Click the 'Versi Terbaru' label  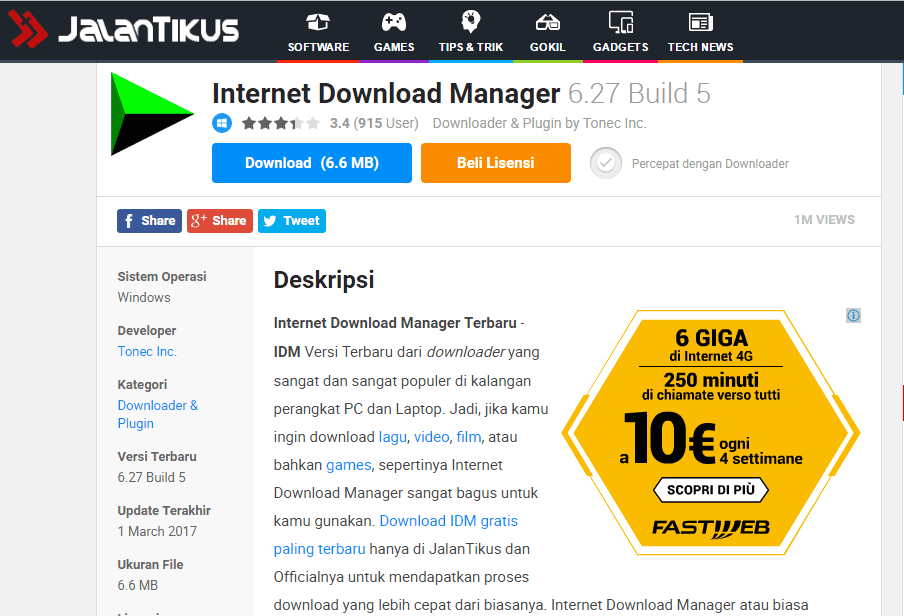157,456
